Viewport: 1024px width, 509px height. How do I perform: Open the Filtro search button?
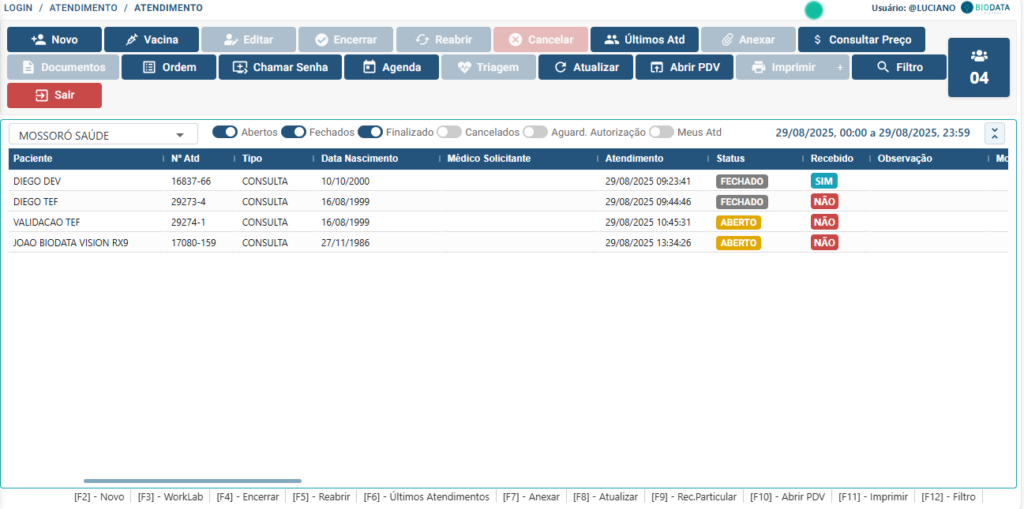pos(899,68)
